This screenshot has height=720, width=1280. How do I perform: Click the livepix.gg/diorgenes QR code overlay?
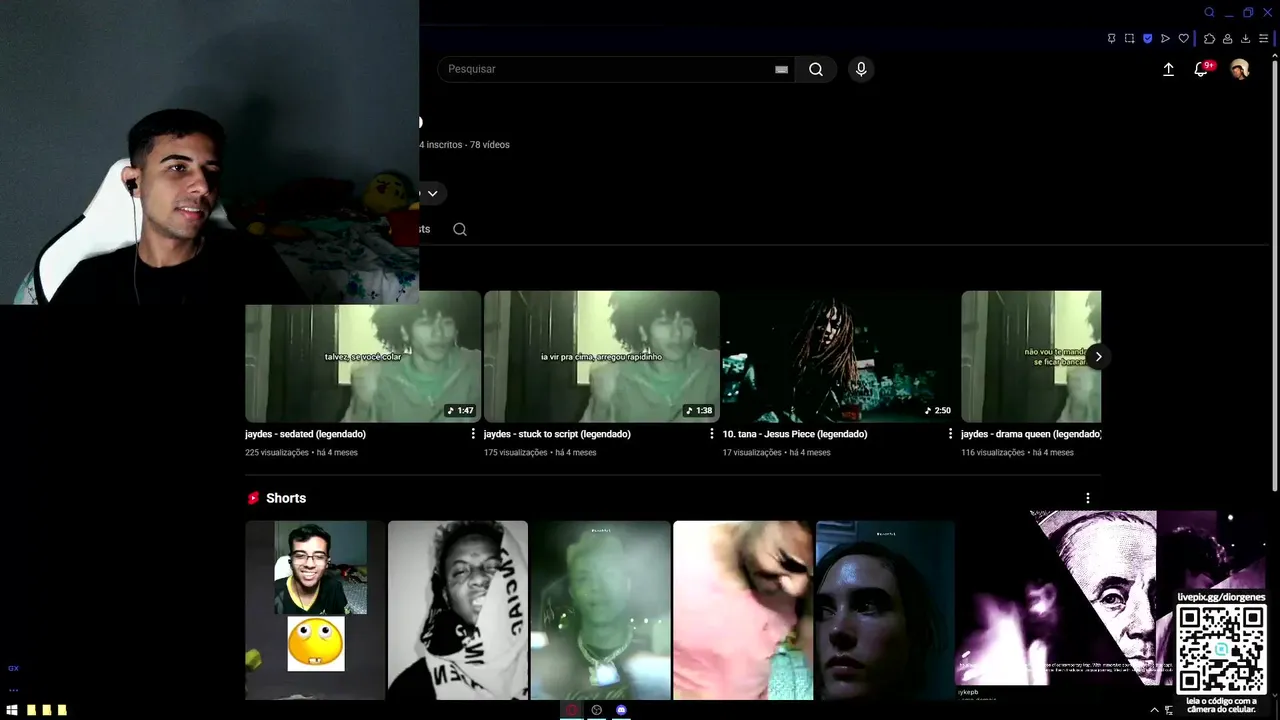tap(1221, 648)
